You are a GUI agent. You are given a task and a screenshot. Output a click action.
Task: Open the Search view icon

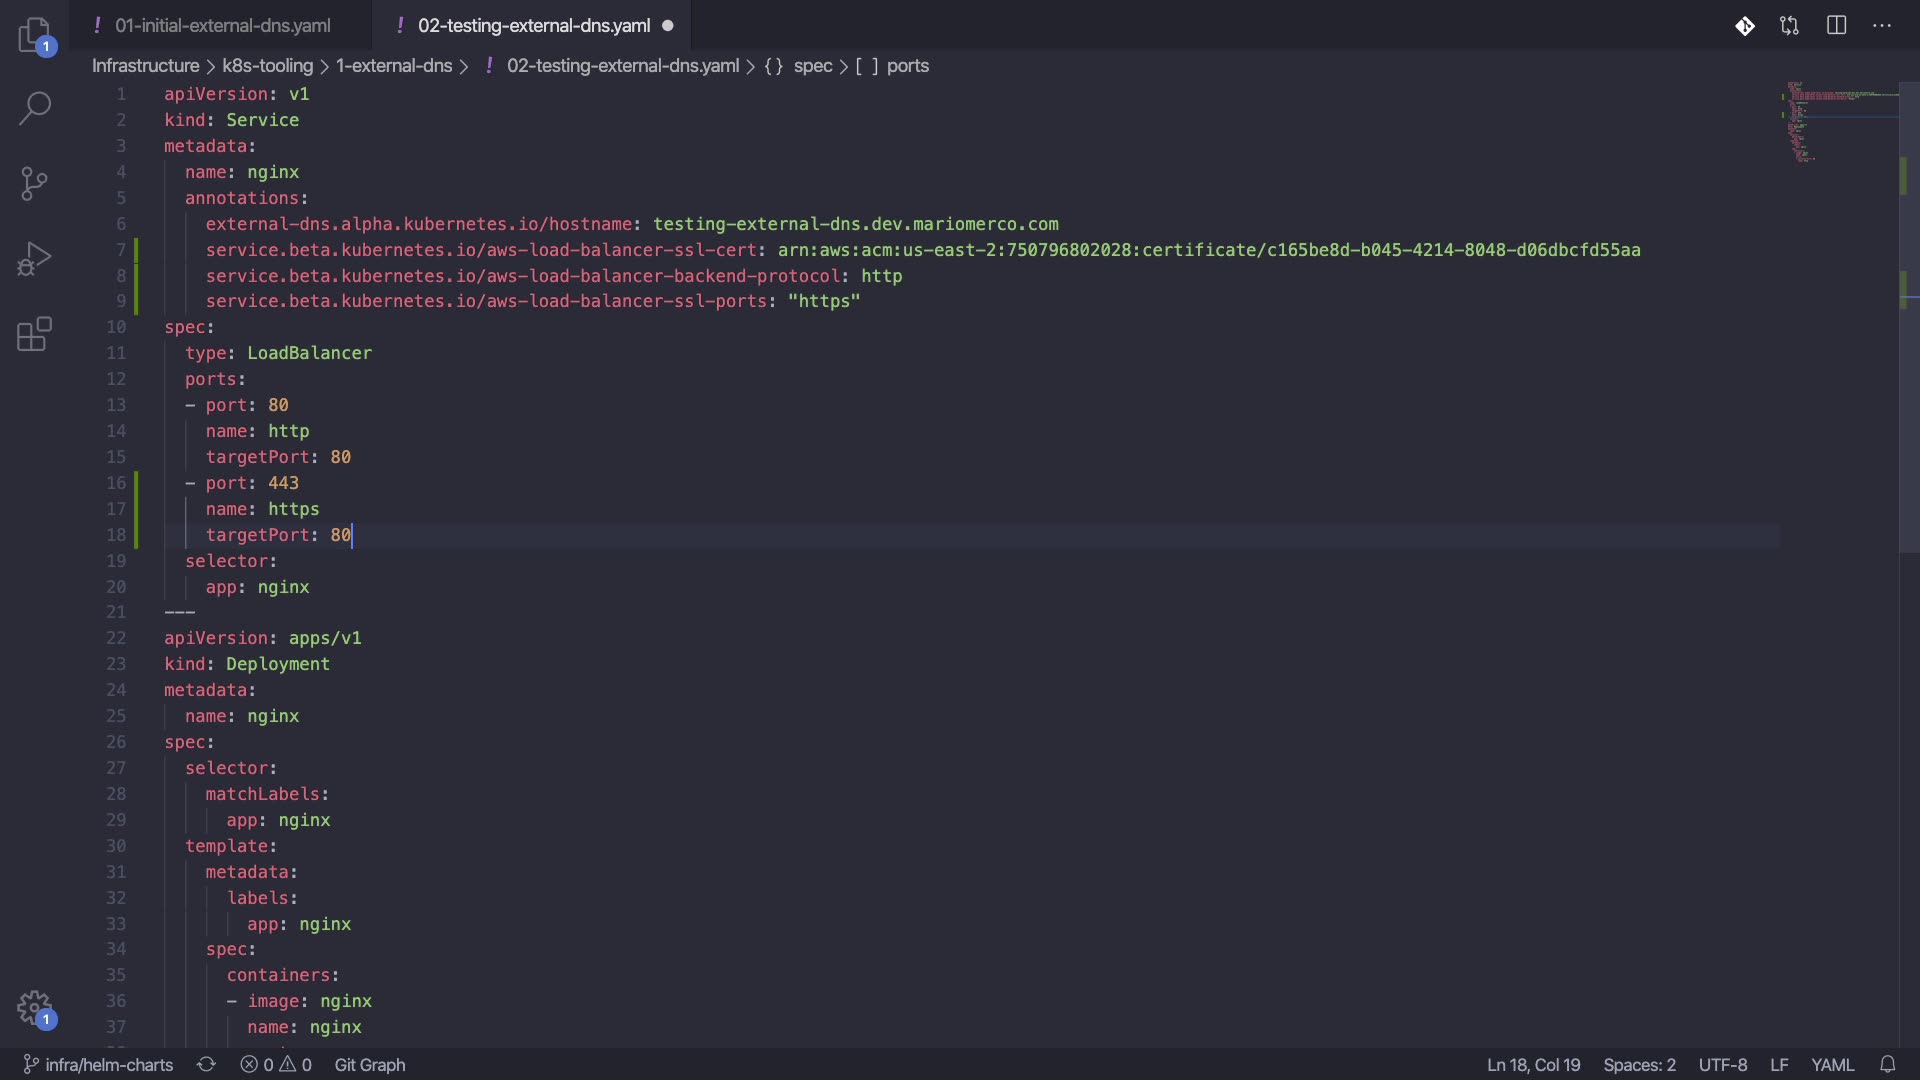pos(35,108)
